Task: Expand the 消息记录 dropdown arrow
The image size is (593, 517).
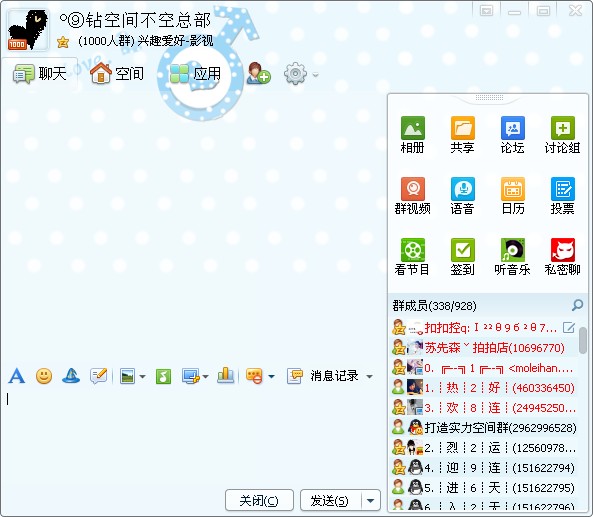Action: pos(369,376)
